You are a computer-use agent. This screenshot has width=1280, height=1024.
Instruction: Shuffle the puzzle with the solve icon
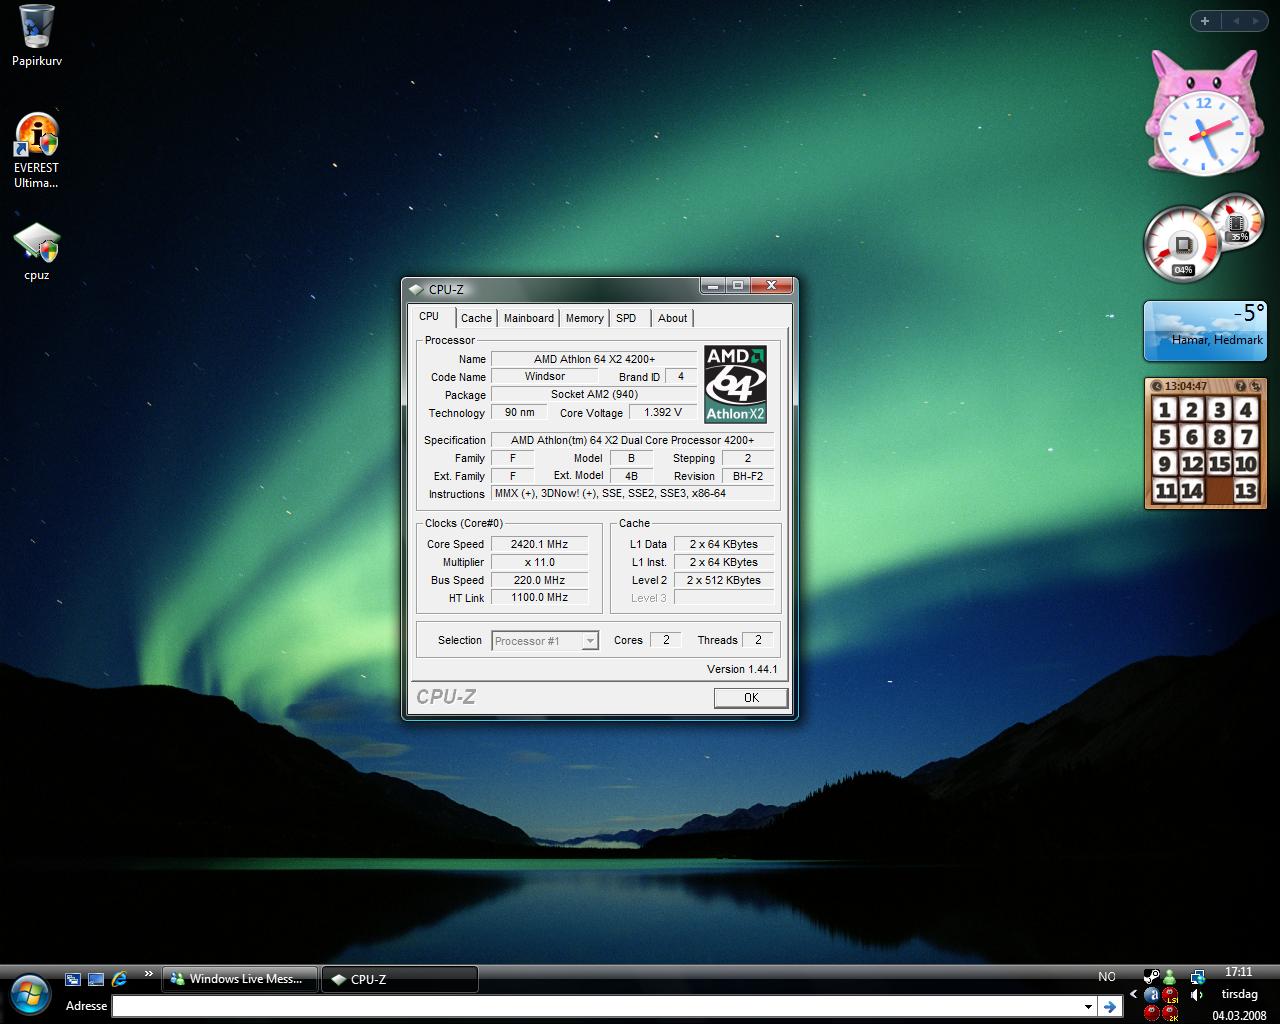(x=1256, y=386)
